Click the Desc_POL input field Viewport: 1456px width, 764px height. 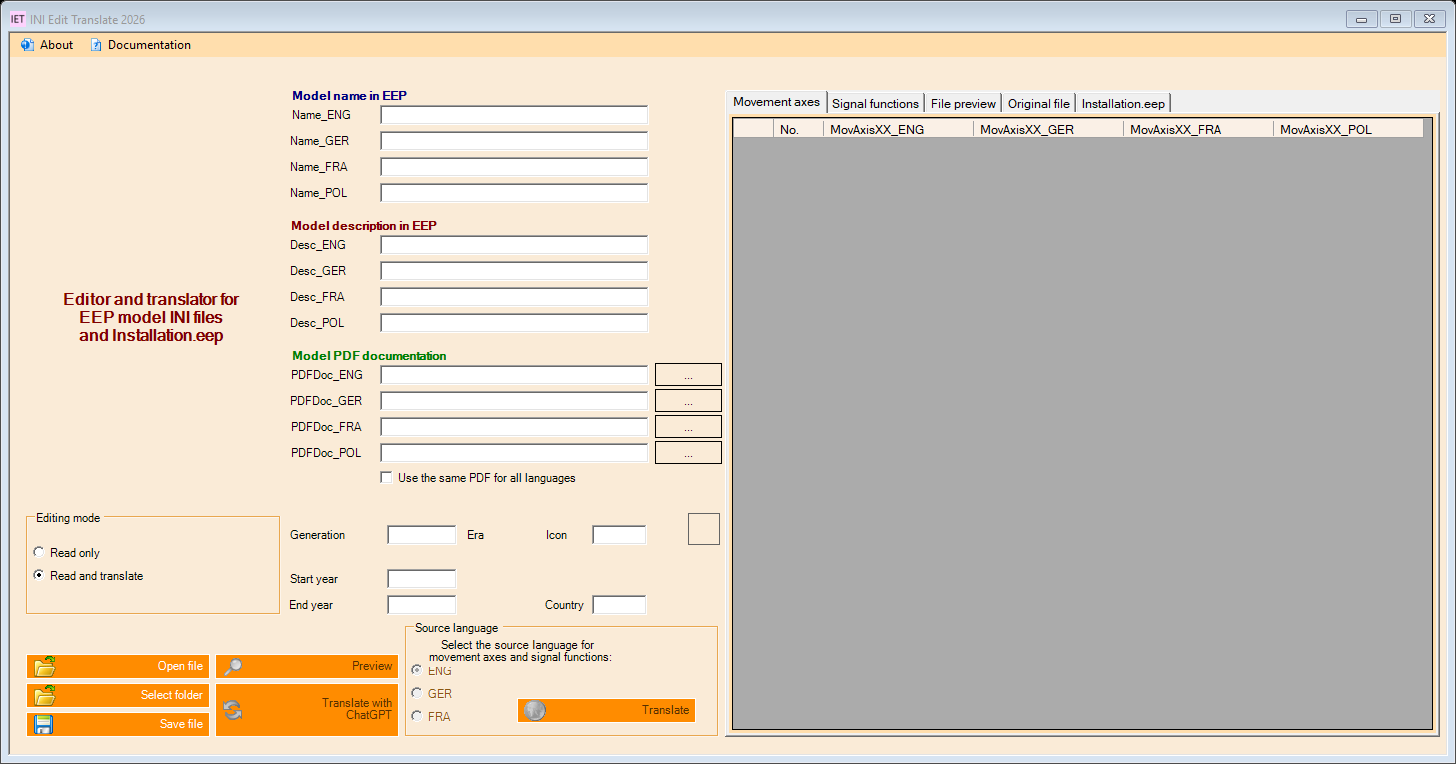click(x=514, y=323)
